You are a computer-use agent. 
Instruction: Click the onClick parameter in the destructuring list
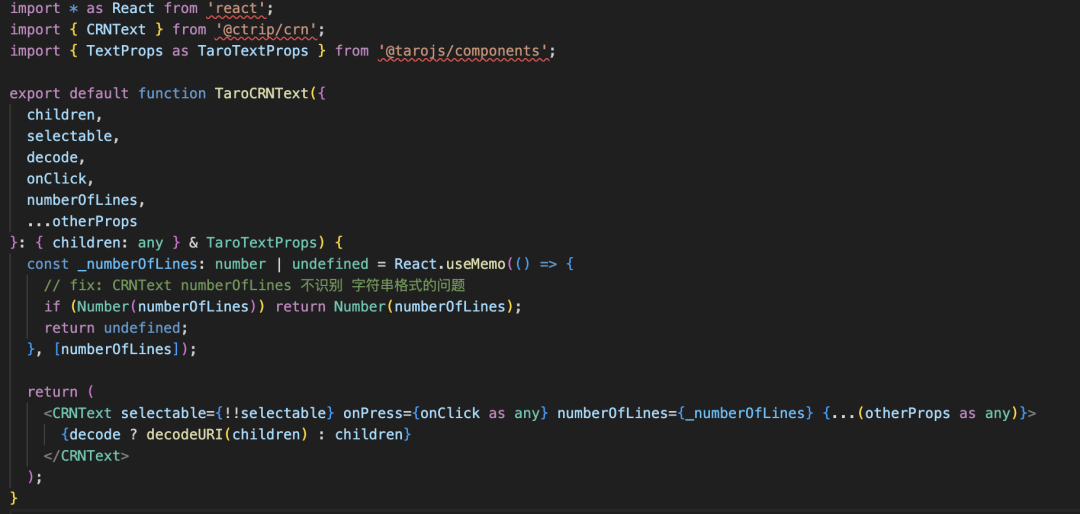tap(56, 179)
